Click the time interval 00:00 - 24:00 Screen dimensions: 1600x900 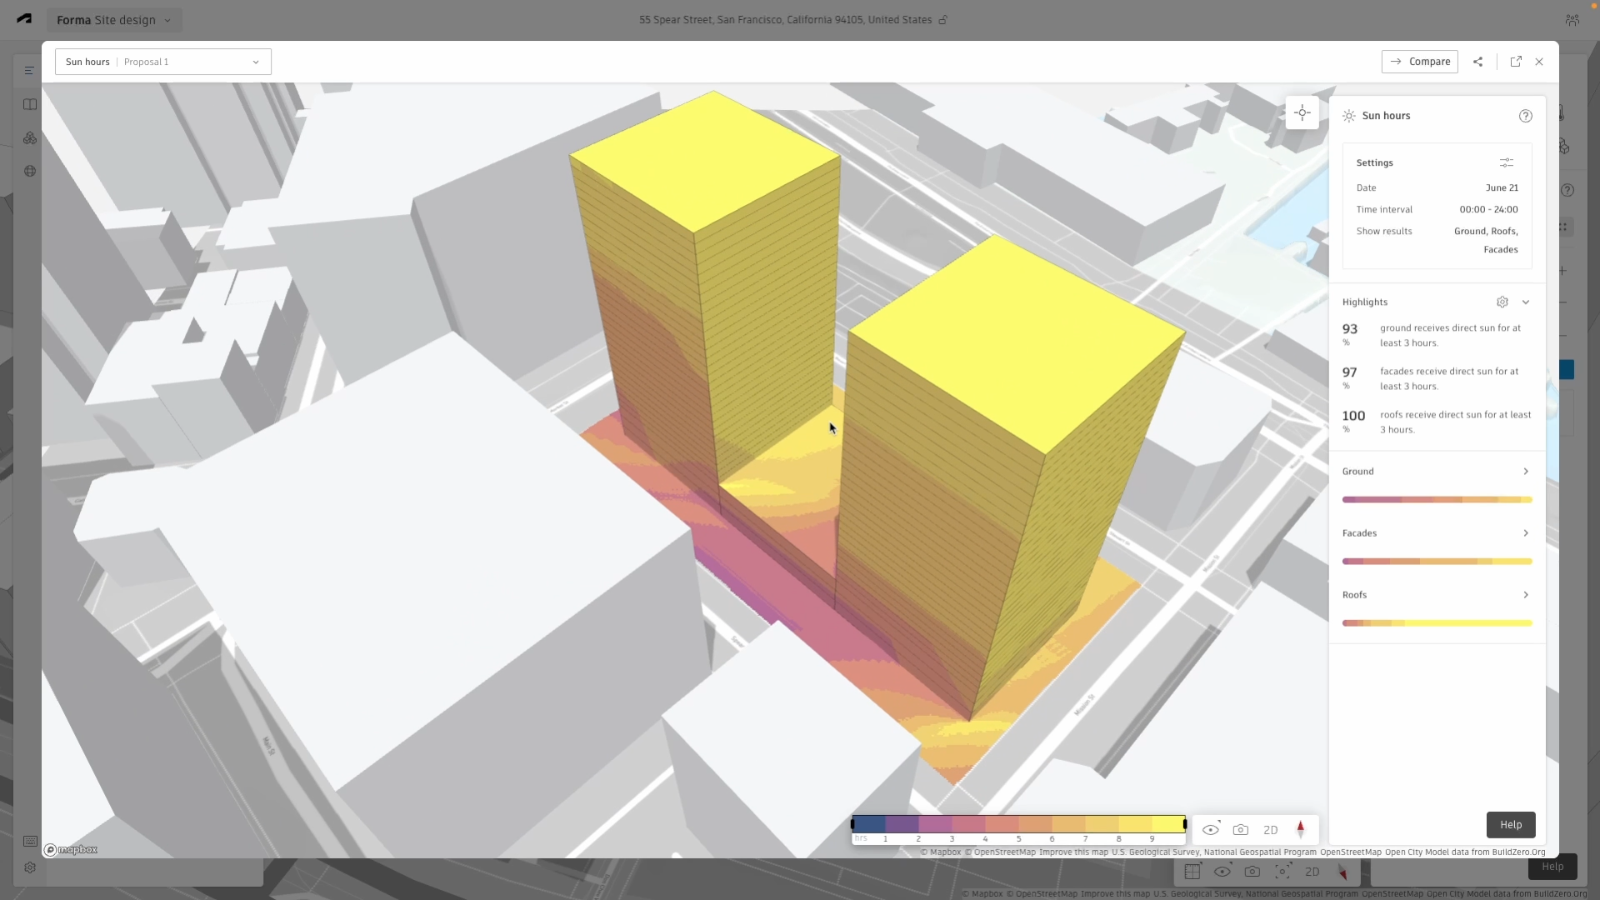[x=1488, y=210]
